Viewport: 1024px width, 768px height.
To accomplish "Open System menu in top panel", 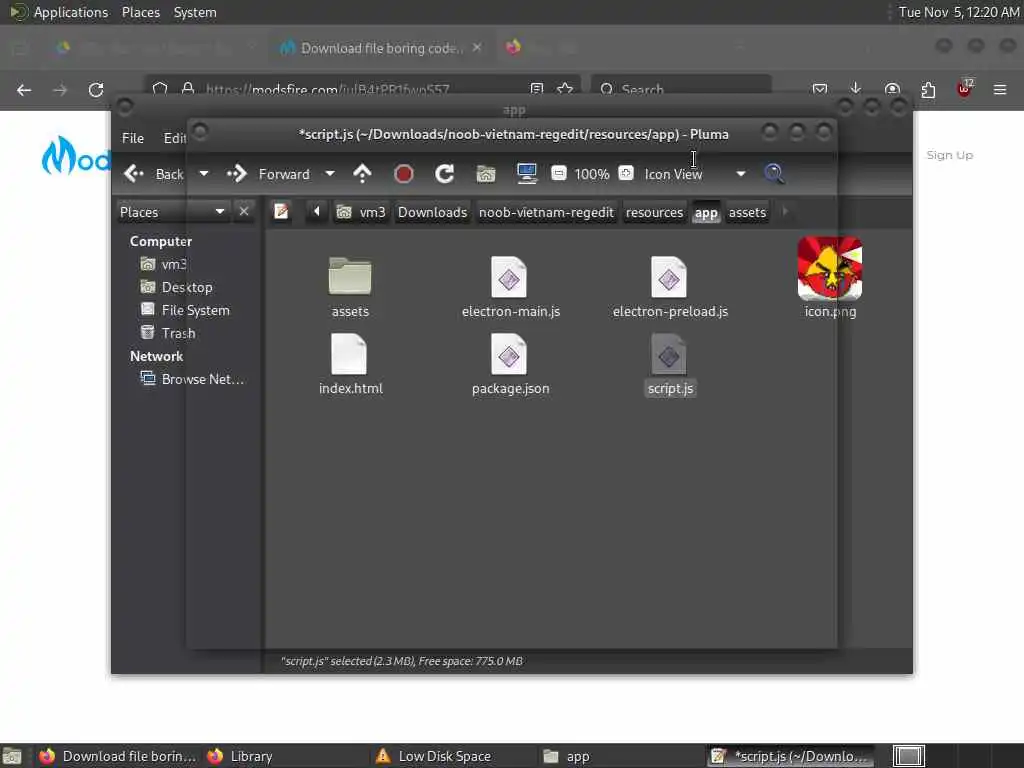I will click(x=195, y=12).
